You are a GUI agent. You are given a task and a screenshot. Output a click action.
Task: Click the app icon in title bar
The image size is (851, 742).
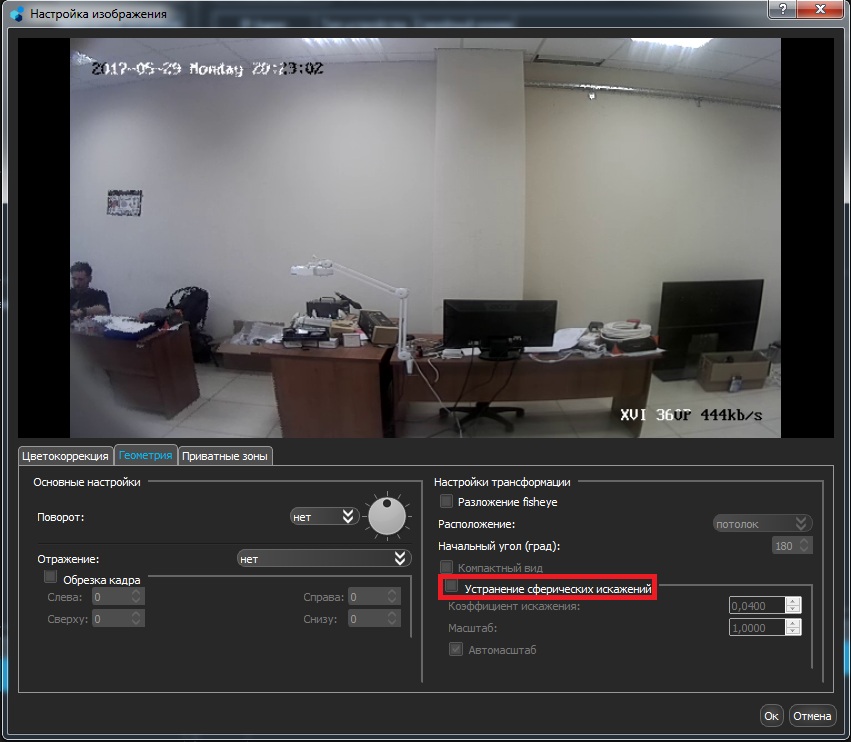[16, 14]
